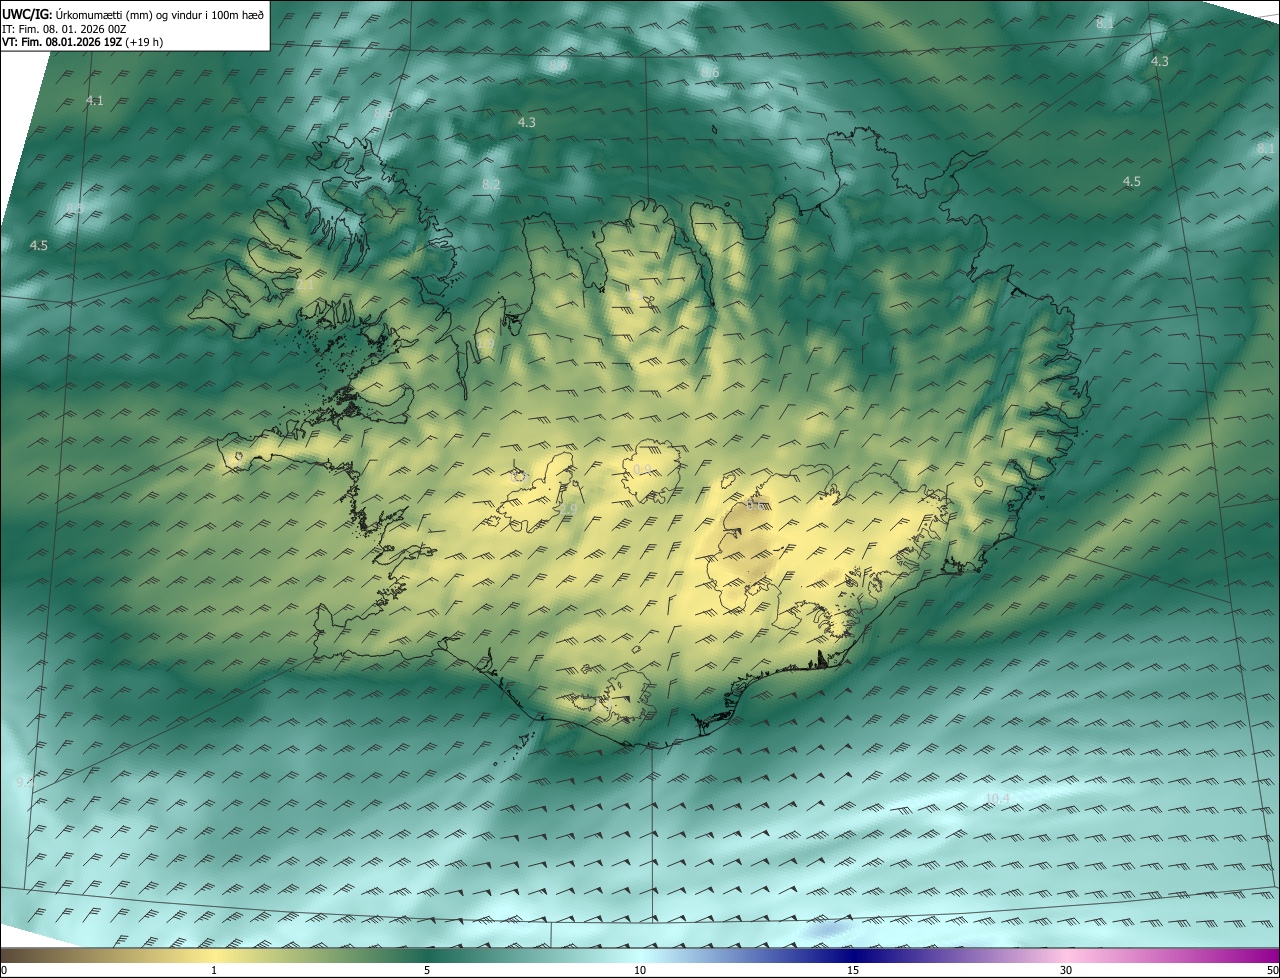Image resolution: width=1280 pixels, height=978 pixels.
Task: Click the '10' tick label on the color scale
Action: 640,971
